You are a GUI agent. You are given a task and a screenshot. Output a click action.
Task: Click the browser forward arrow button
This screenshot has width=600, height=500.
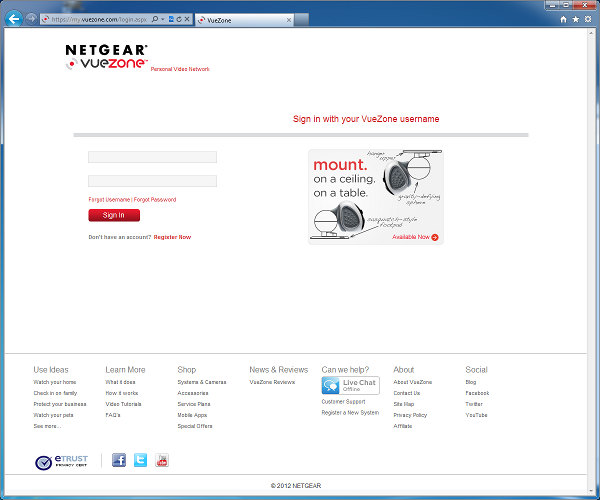[31, 18]
